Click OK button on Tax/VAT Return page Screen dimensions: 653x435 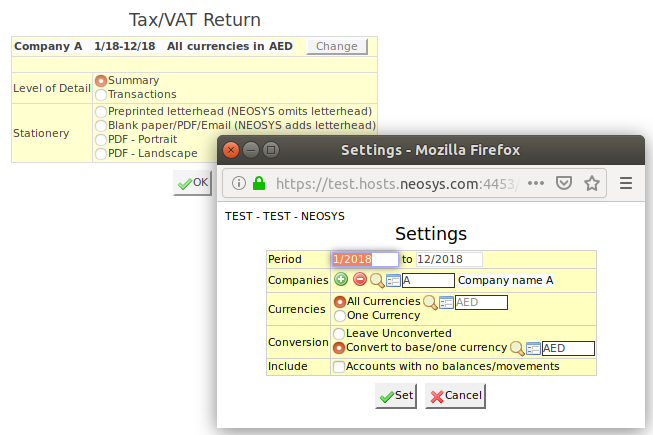tap(192, 183)
